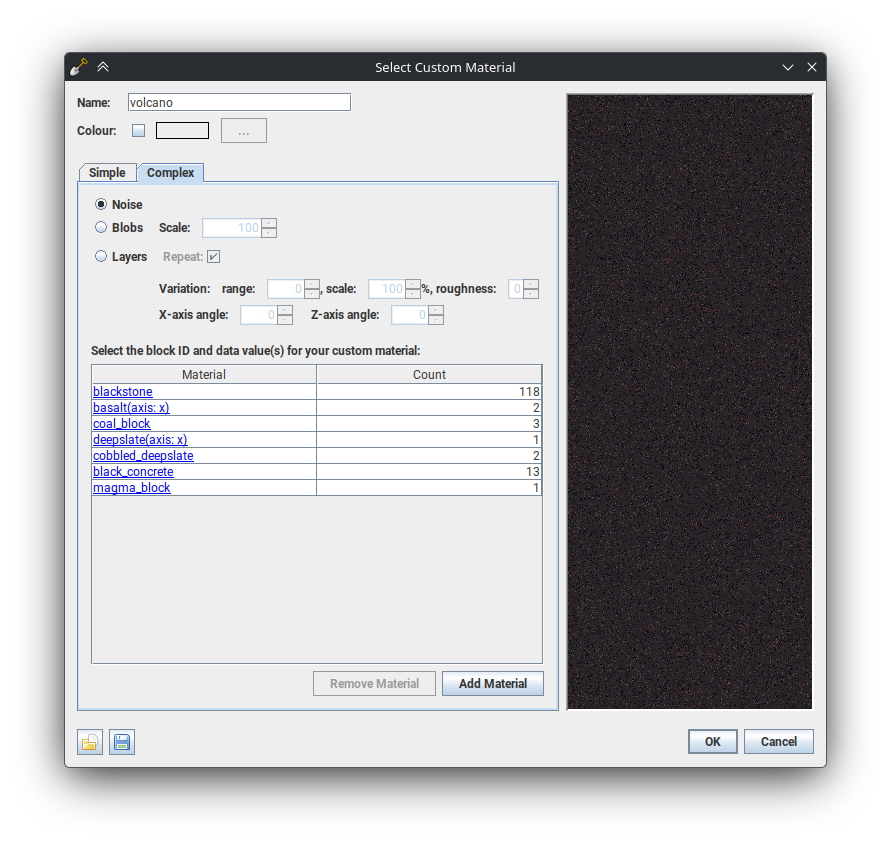
Task: Click the magma_block material link
Action: pos(132,488)
